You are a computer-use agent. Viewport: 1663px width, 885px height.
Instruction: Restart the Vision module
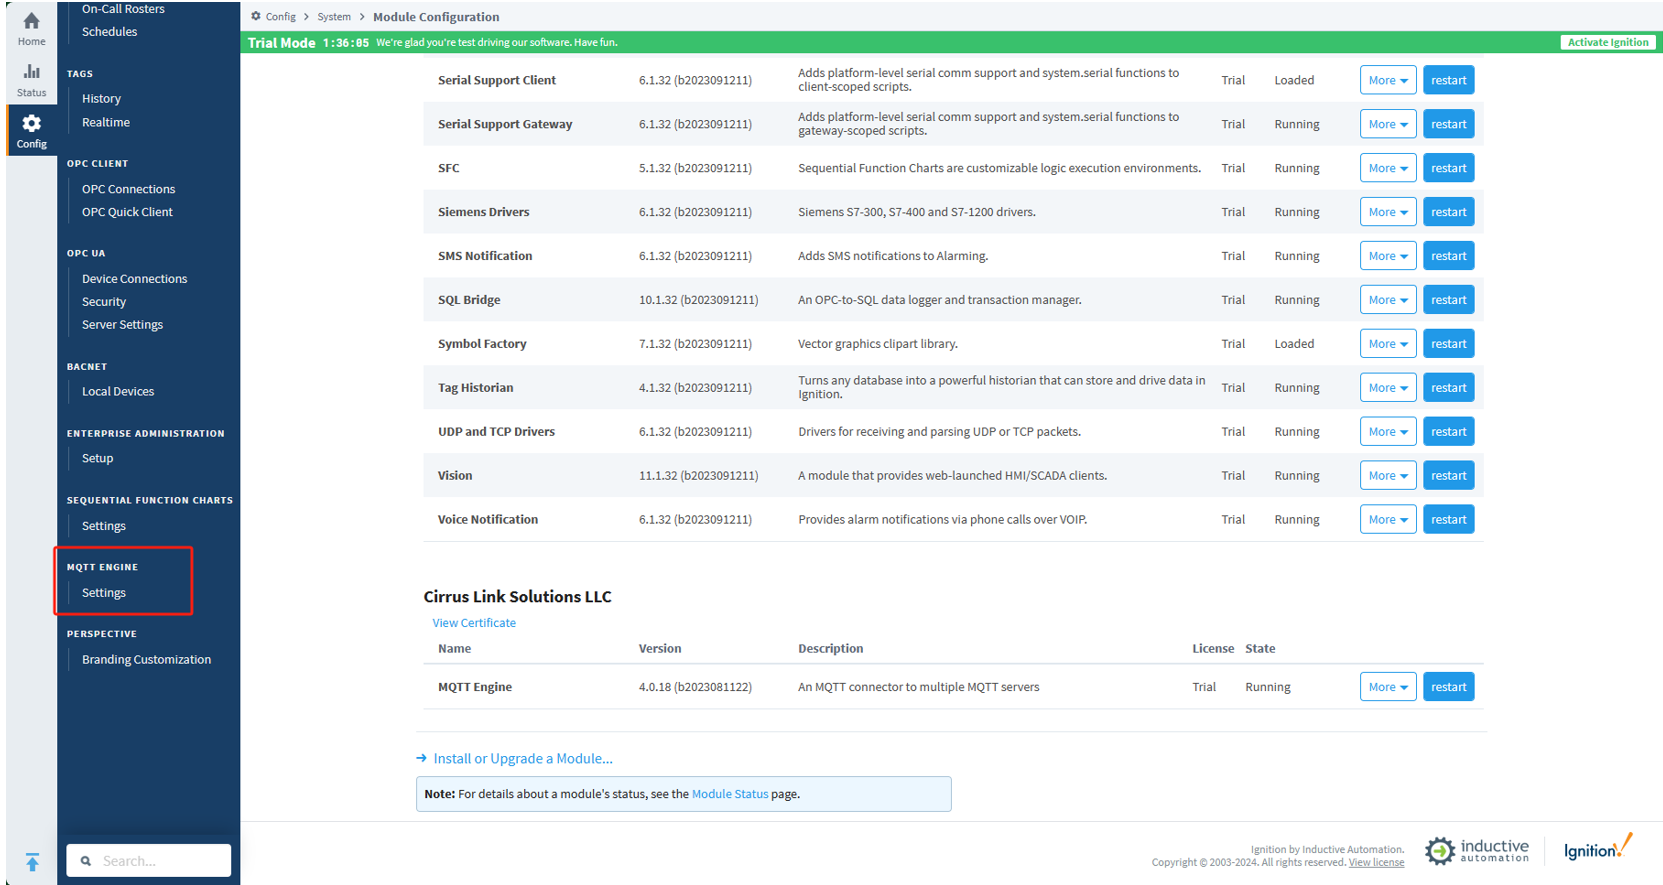(x=1448, y=476)
